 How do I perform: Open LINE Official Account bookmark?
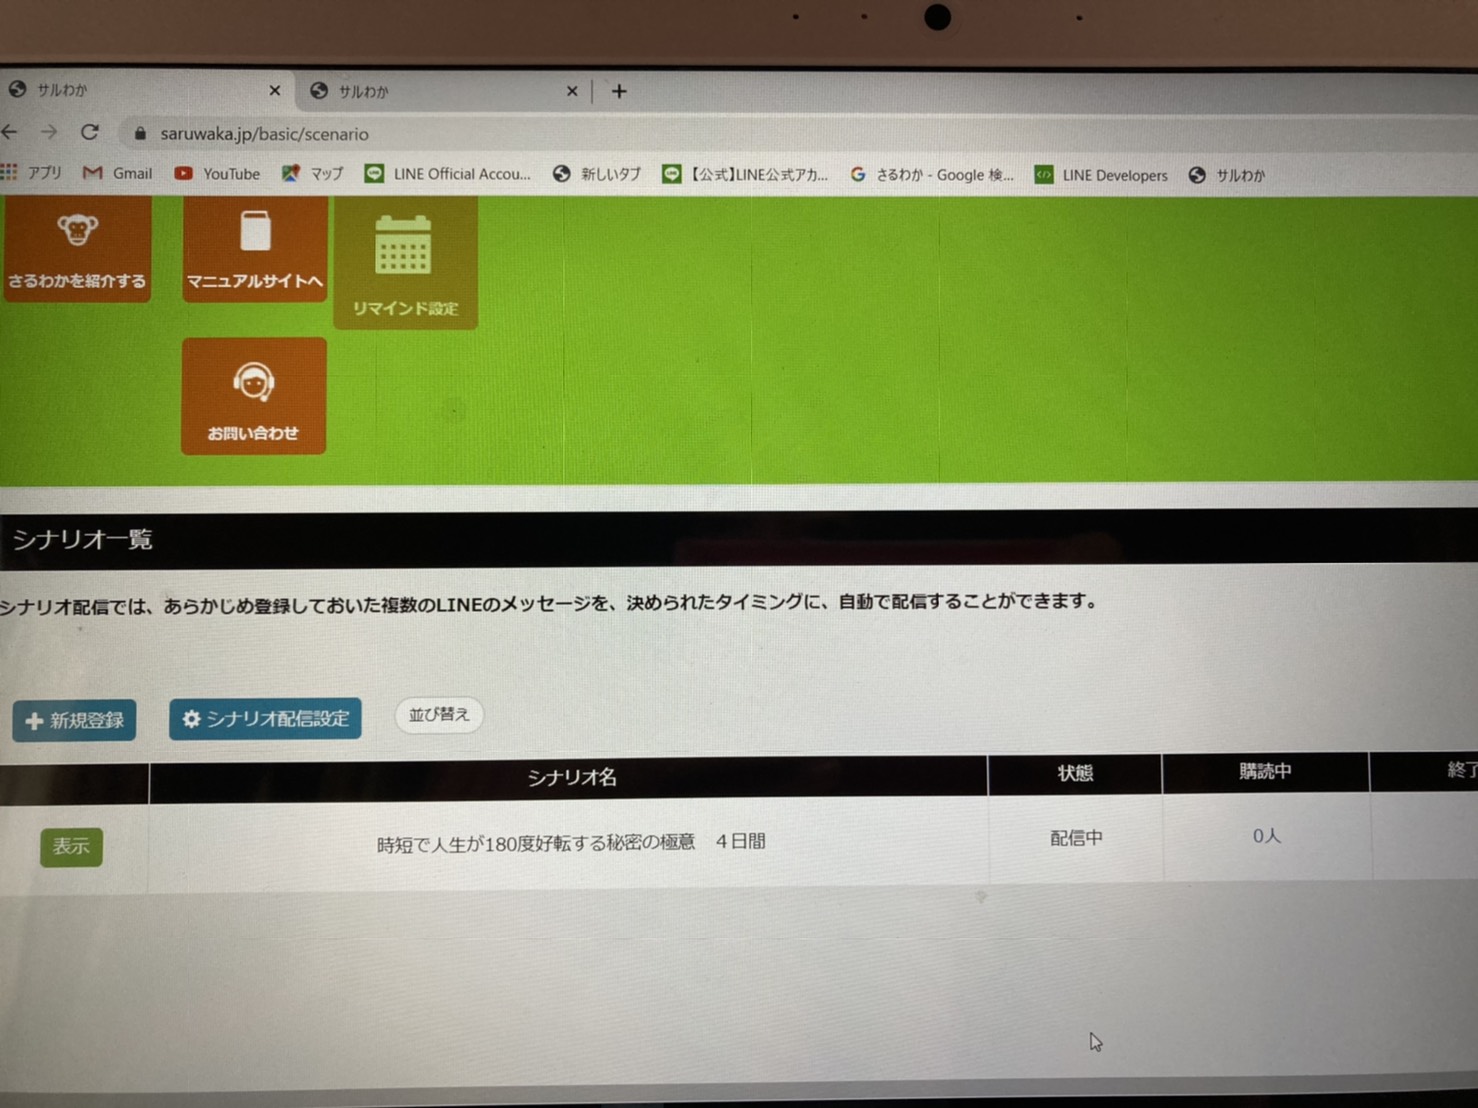click(447, 174)
